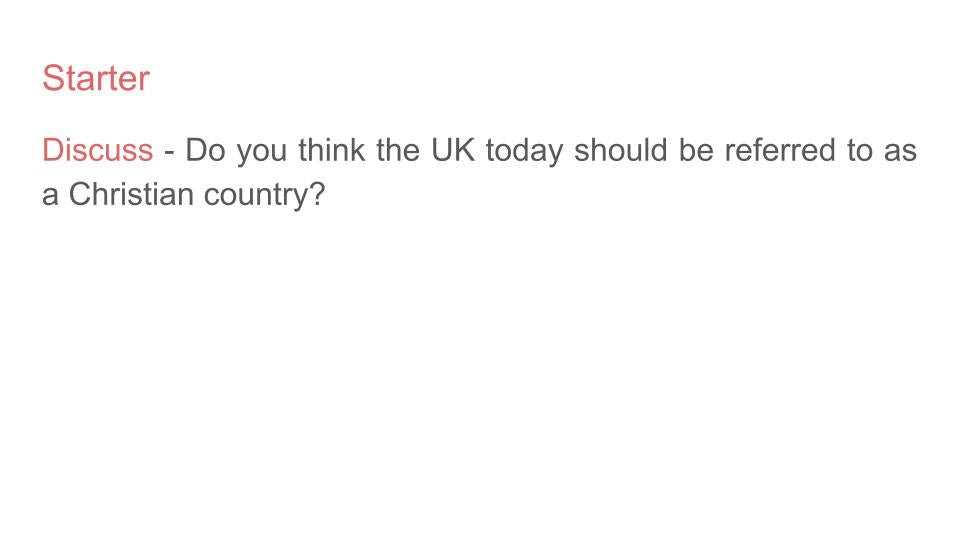
Task: Click the word "think" in the sentence
Action: [x=332, y=150]
